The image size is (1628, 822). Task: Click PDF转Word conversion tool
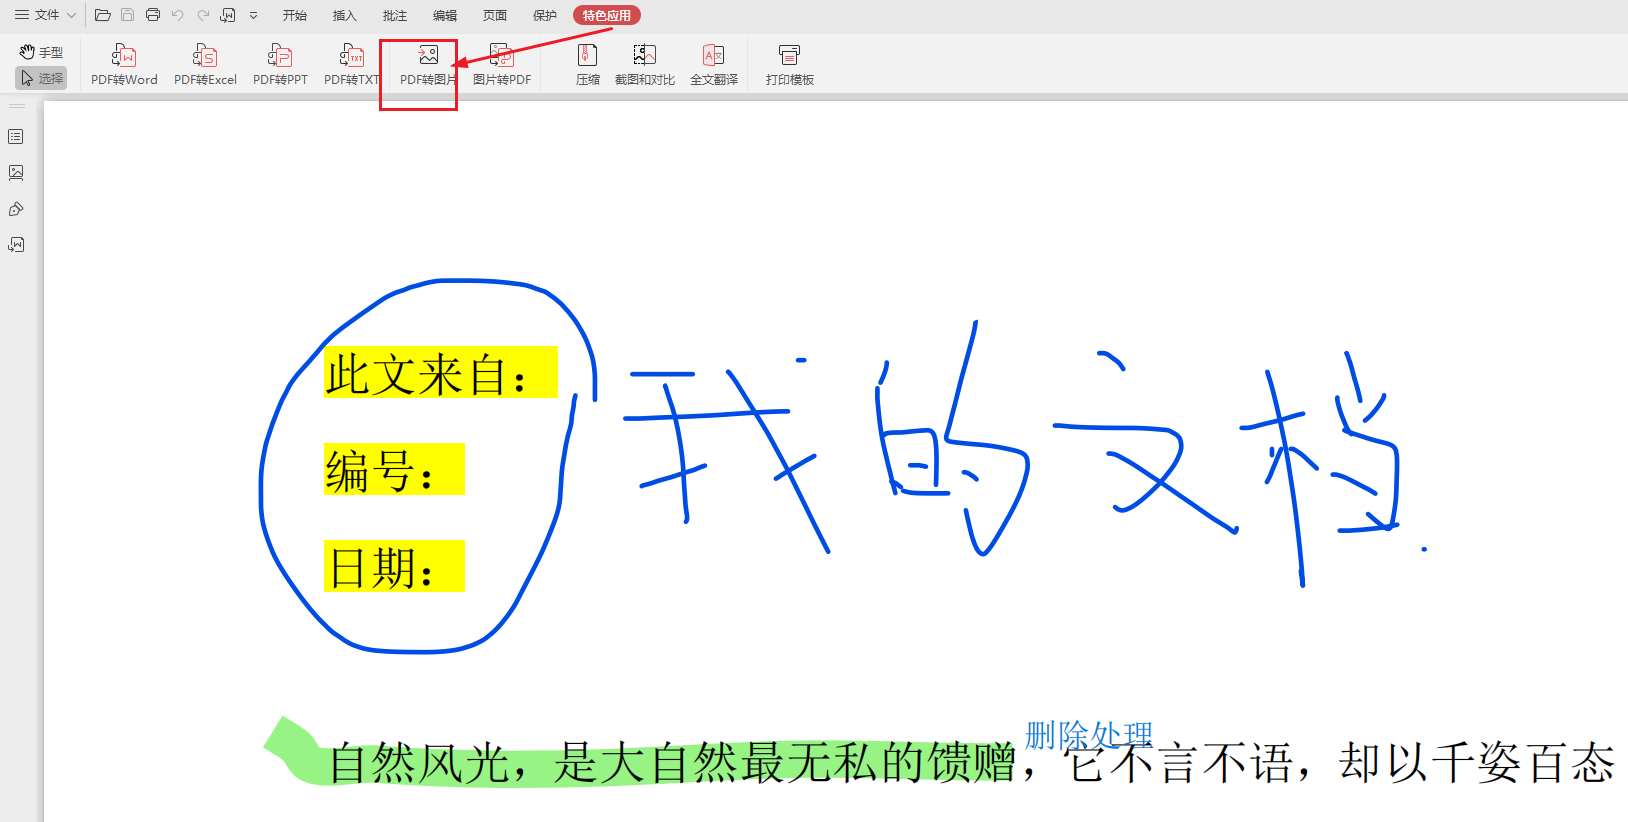124,65
